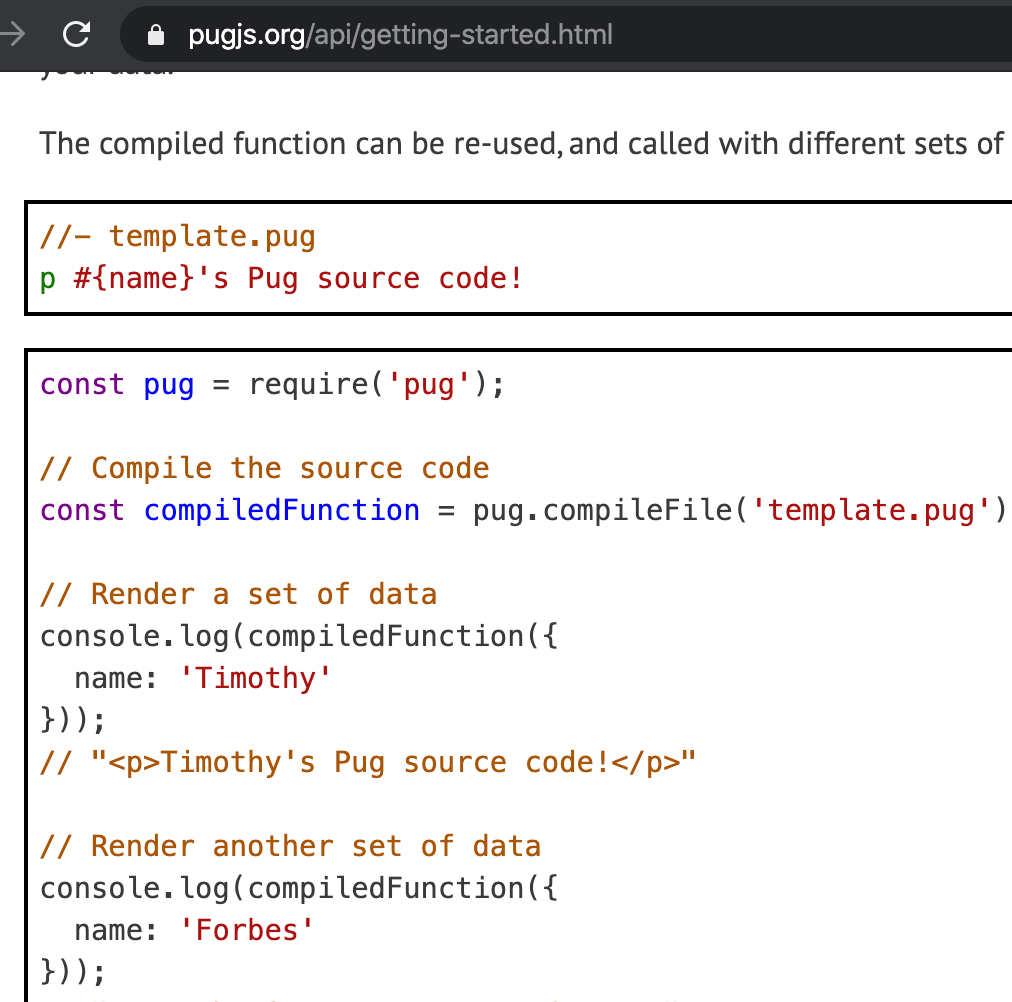The image size is (1012, 1002).
Task: Click the paragraph about re-using the compiled function
Action: 500,144
